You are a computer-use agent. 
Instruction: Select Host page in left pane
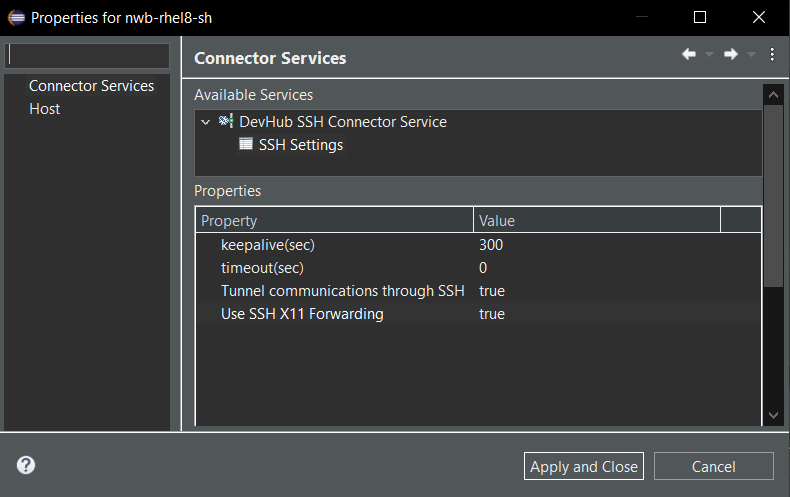coord(45,109)
